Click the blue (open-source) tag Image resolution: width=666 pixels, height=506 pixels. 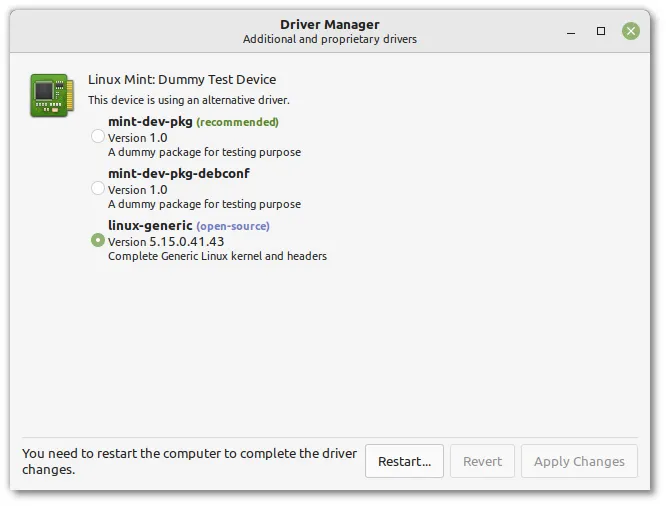click(233, 226)
